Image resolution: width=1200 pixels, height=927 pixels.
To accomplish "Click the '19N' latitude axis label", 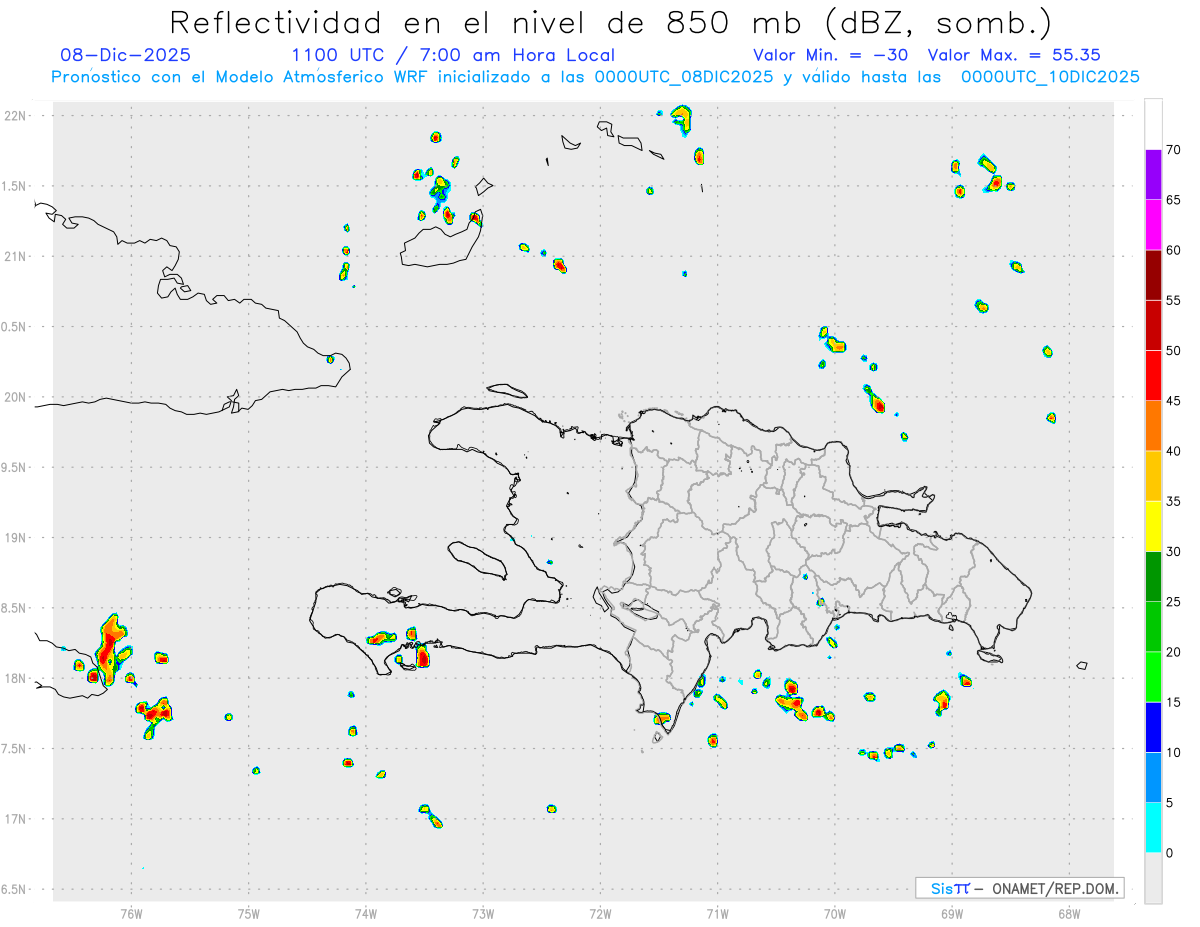I will click(15, 538).
